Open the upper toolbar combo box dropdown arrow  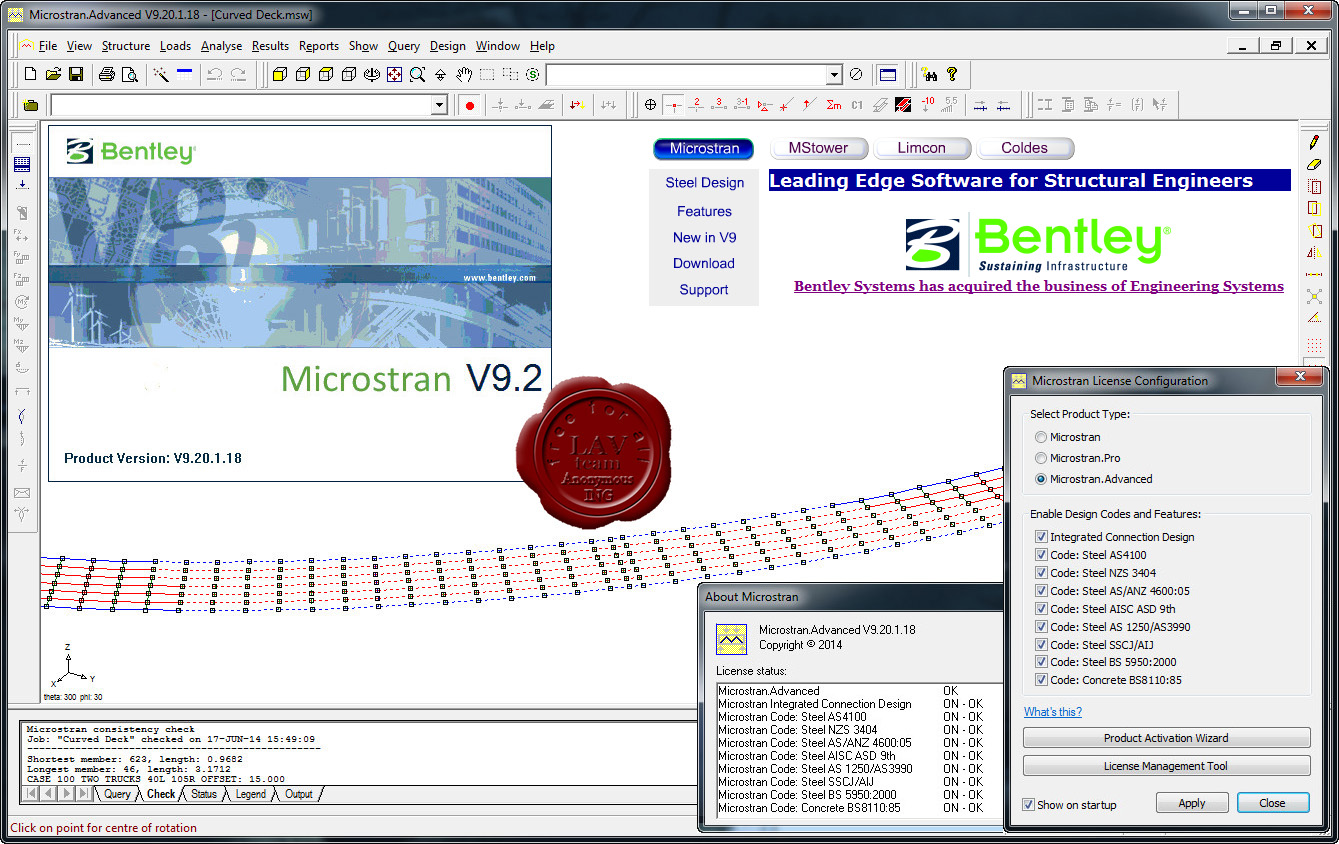pyautogui.click(x=834, y=75)
